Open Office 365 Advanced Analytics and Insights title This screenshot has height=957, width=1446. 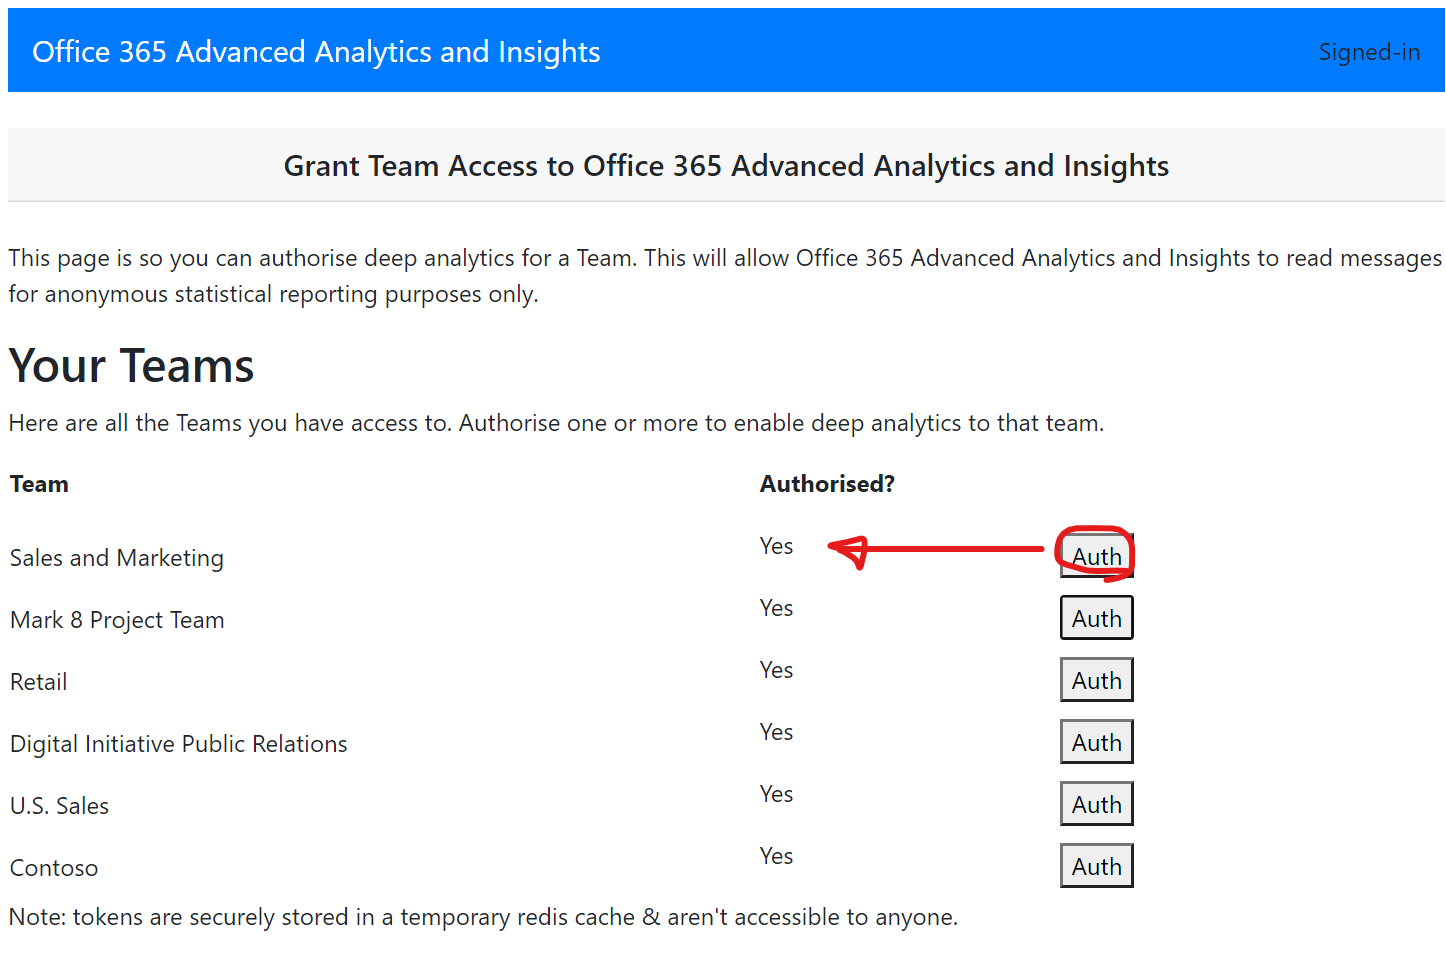pos(316,52)
